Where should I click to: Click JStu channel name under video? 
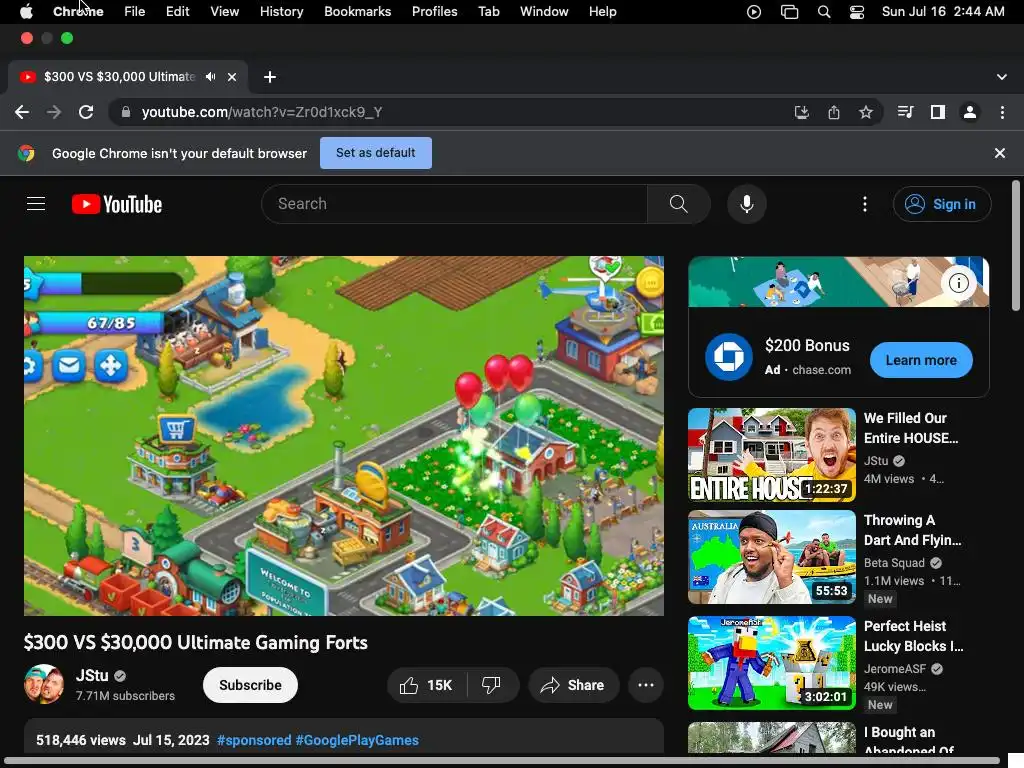pos(92,675)
